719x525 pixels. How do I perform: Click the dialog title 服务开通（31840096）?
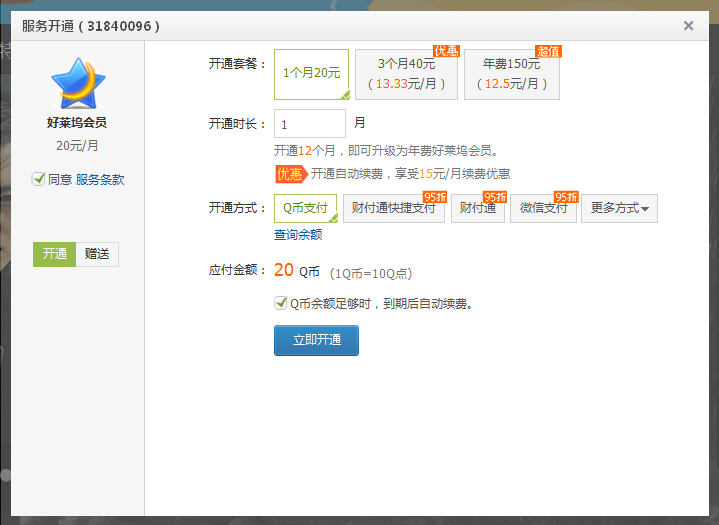91,26
